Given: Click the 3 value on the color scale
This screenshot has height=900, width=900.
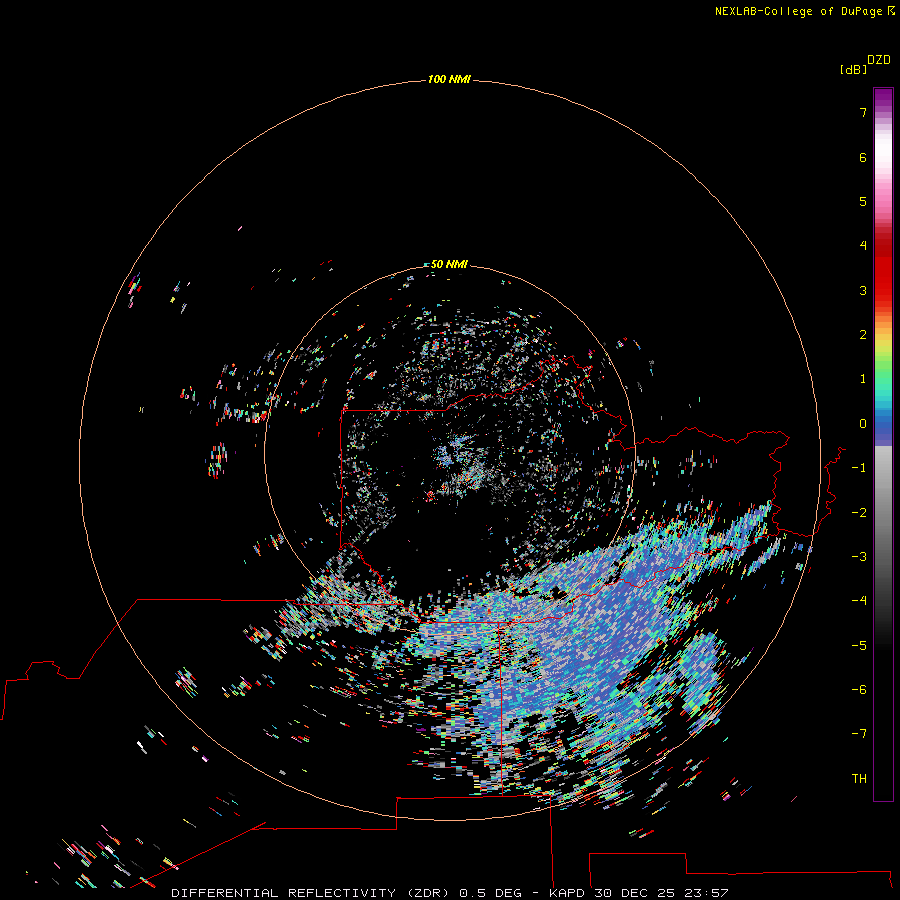Looking at the screenshot, I should click(863, 290).
